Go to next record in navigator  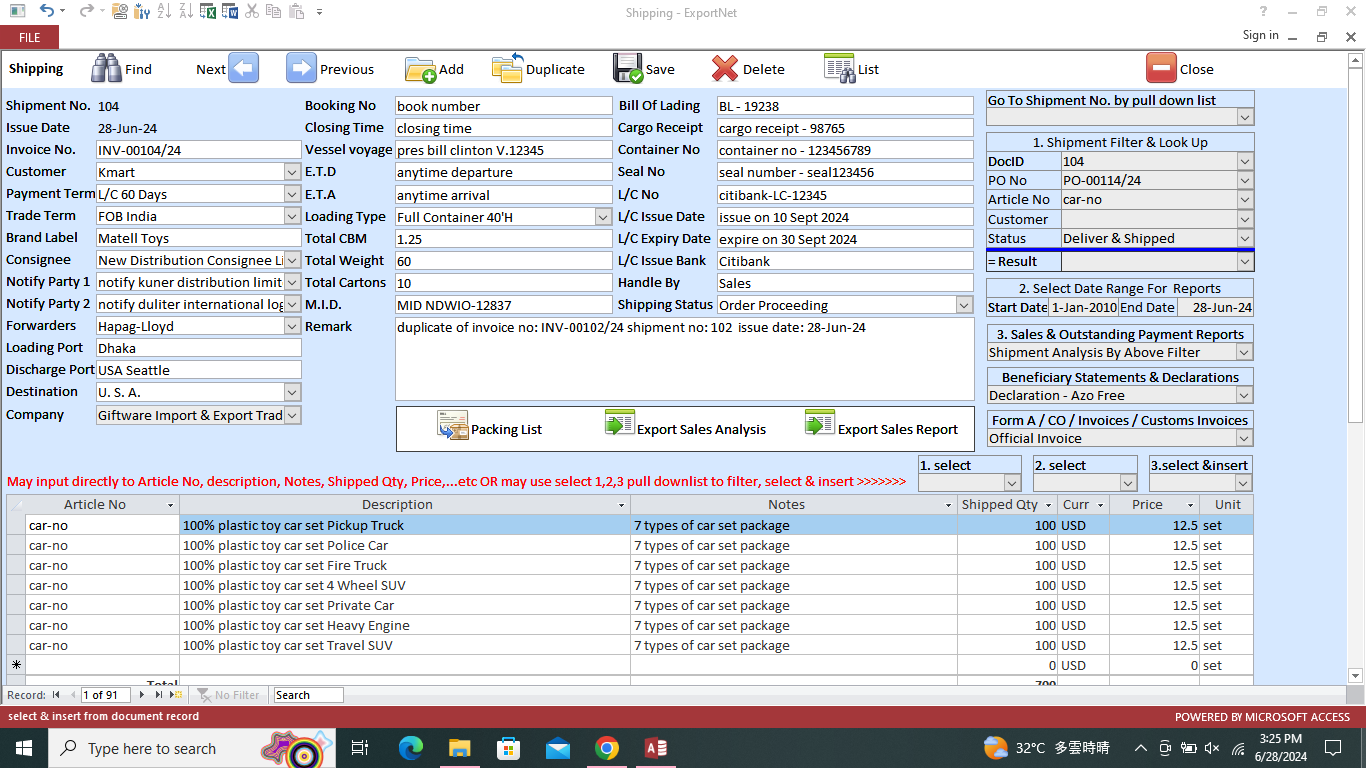pos(142,695)
